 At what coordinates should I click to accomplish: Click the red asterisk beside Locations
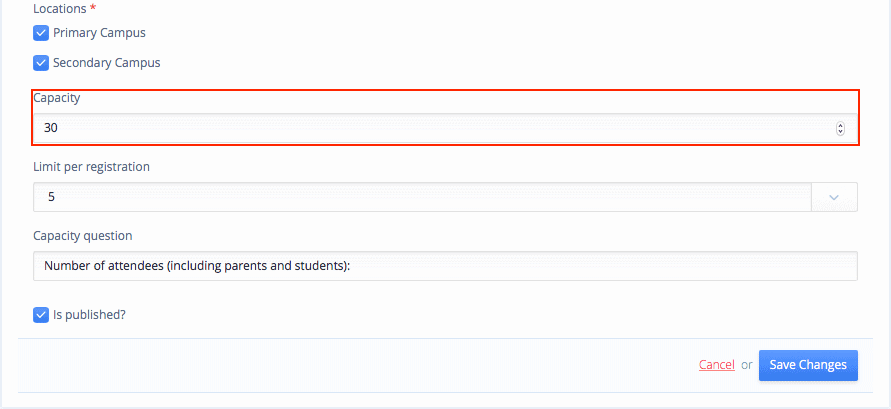pos(93,7)
